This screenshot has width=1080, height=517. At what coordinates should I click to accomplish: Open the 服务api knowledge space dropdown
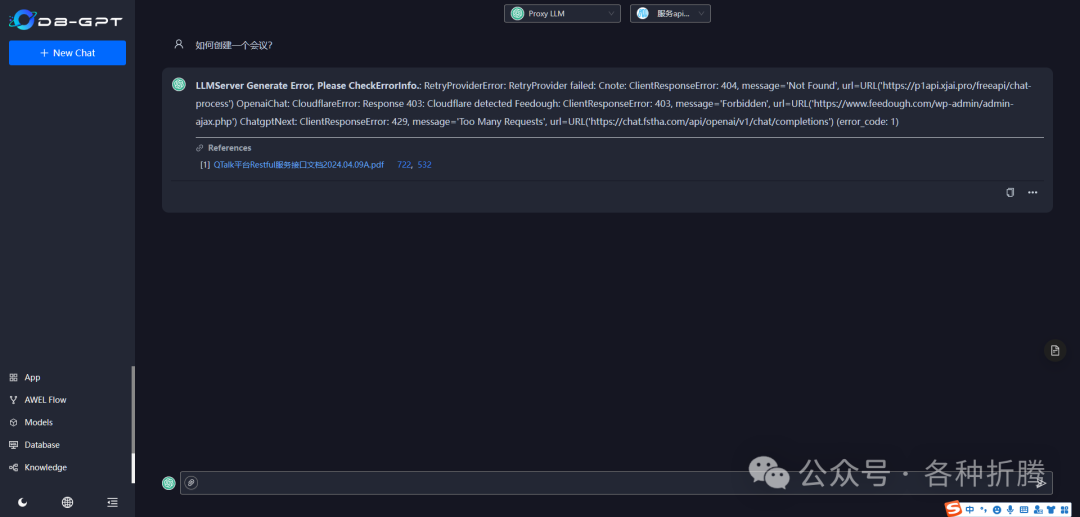(670, 14)
